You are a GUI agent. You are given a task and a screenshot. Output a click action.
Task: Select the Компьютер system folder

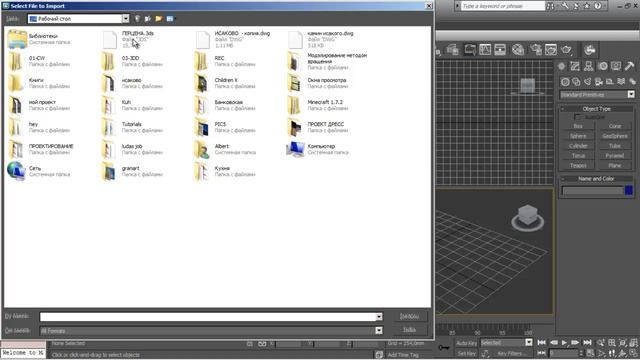318,149
